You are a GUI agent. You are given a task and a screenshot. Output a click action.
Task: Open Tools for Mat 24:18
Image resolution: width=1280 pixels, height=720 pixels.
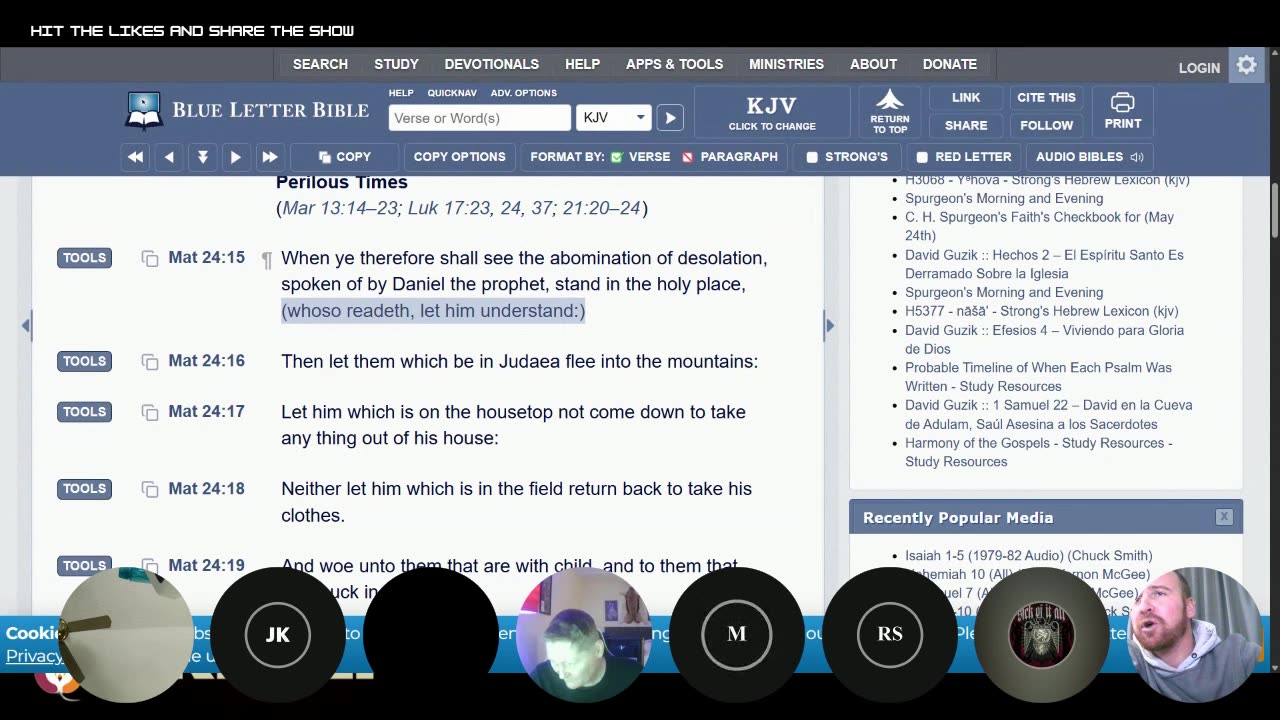pos(84,489)
